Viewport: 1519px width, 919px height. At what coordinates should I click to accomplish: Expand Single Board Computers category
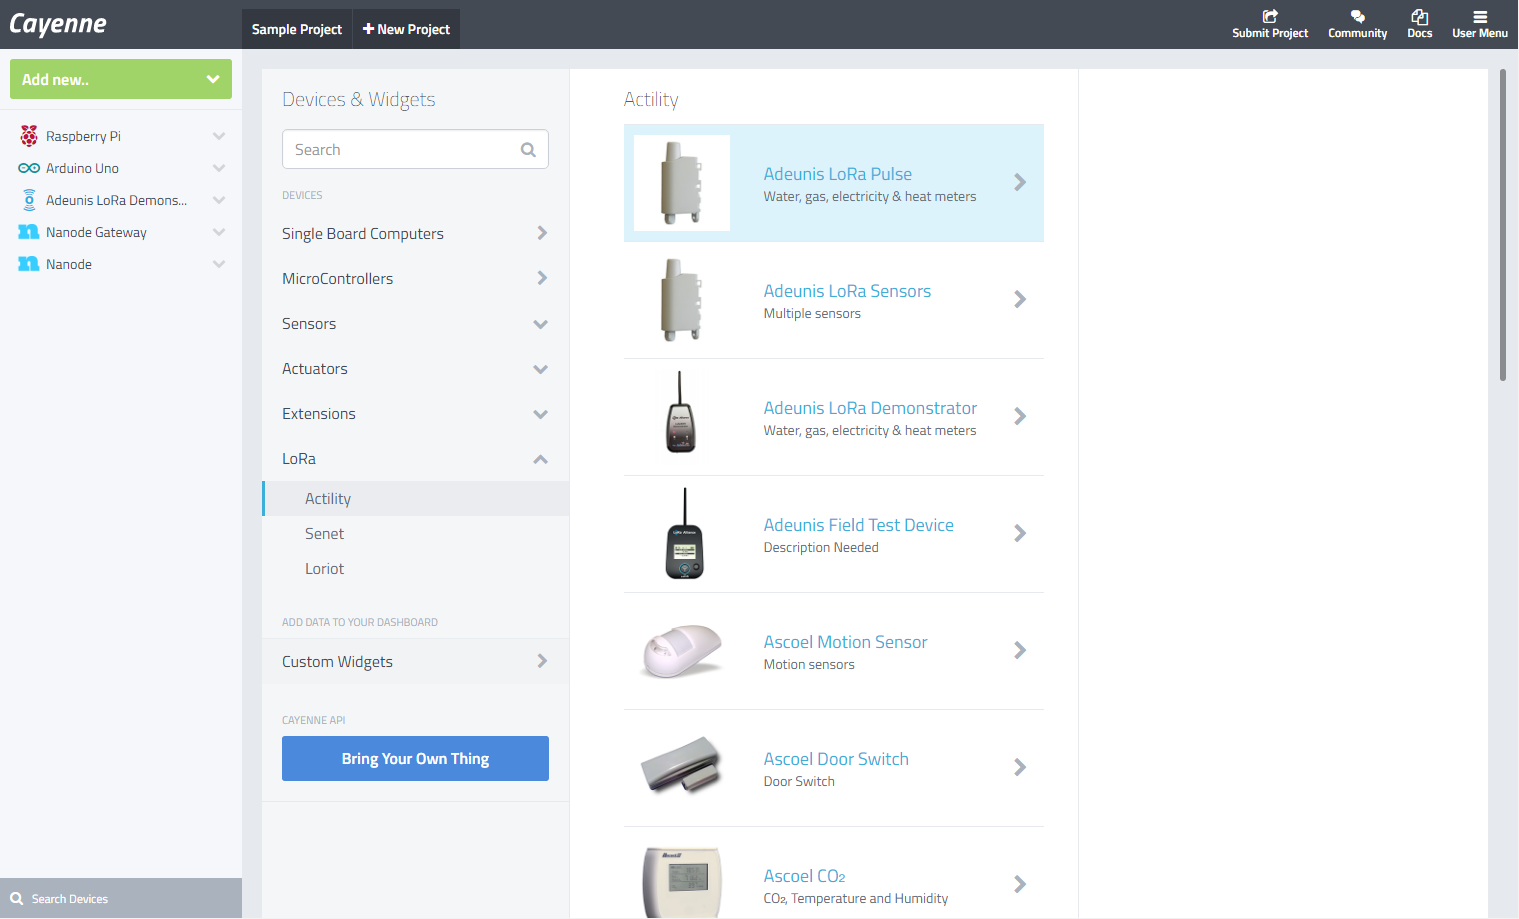click(415, 233)
